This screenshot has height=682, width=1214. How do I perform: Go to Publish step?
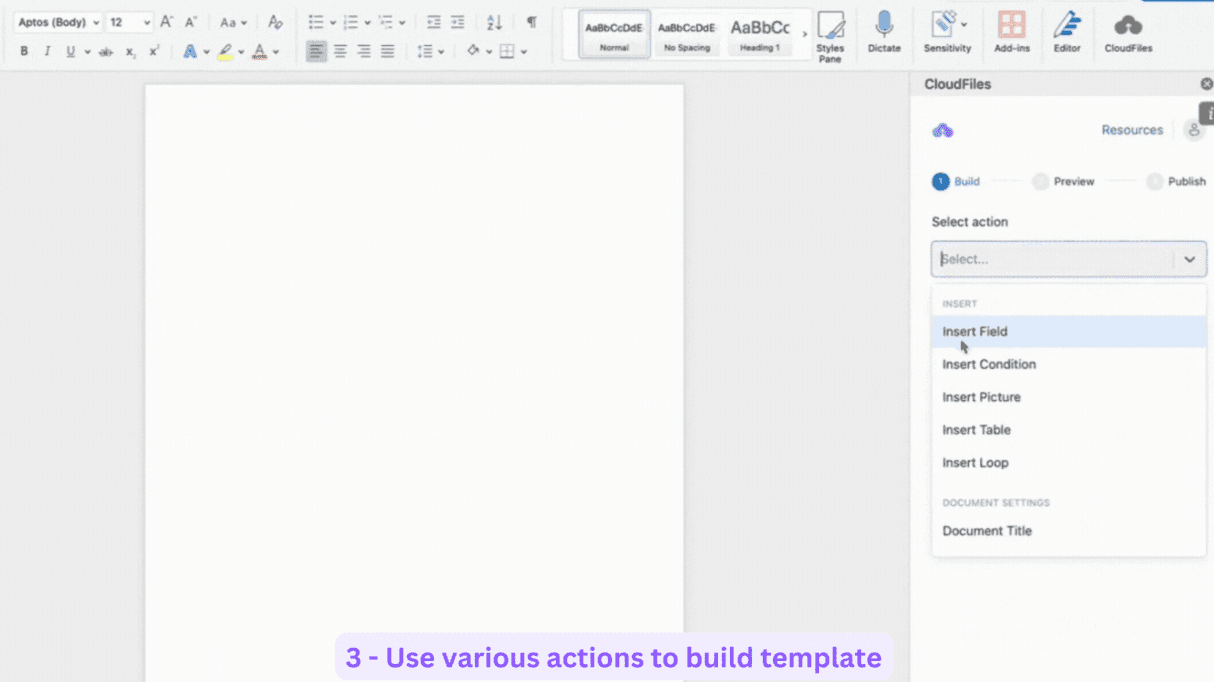(x=1176, y=182)
